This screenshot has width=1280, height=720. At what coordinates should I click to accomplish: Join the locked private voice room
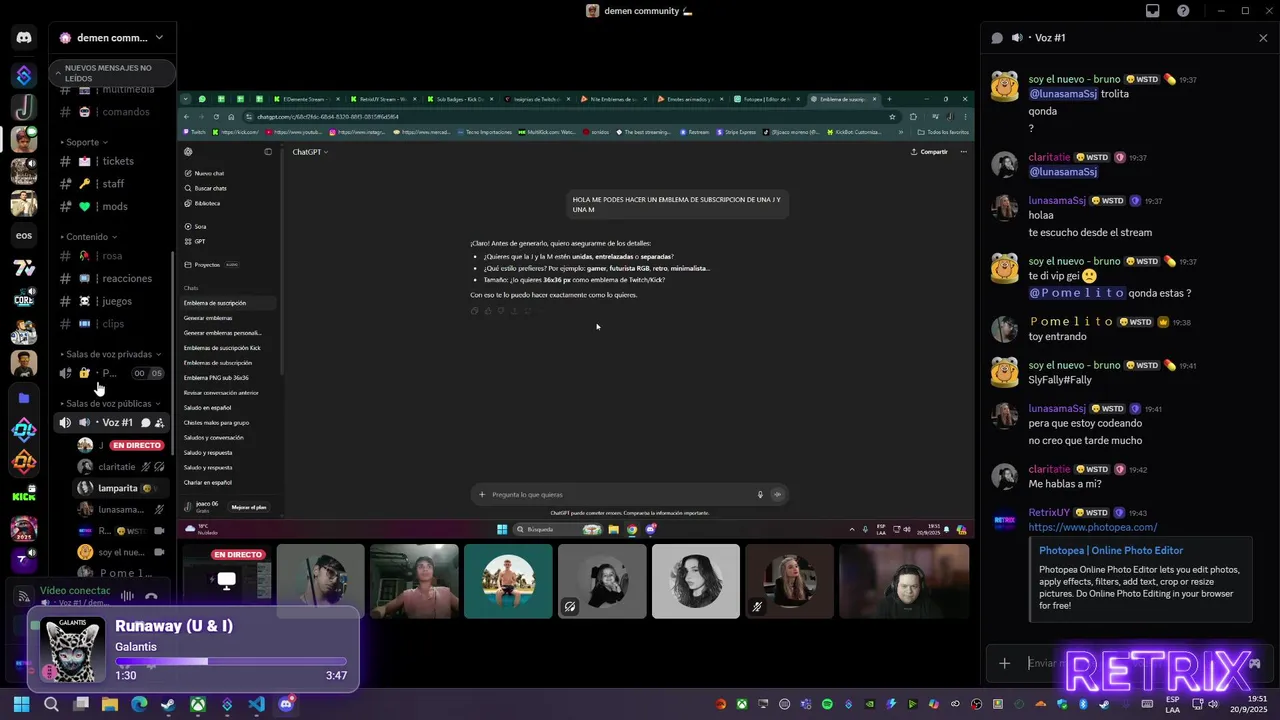click(112, 373)
